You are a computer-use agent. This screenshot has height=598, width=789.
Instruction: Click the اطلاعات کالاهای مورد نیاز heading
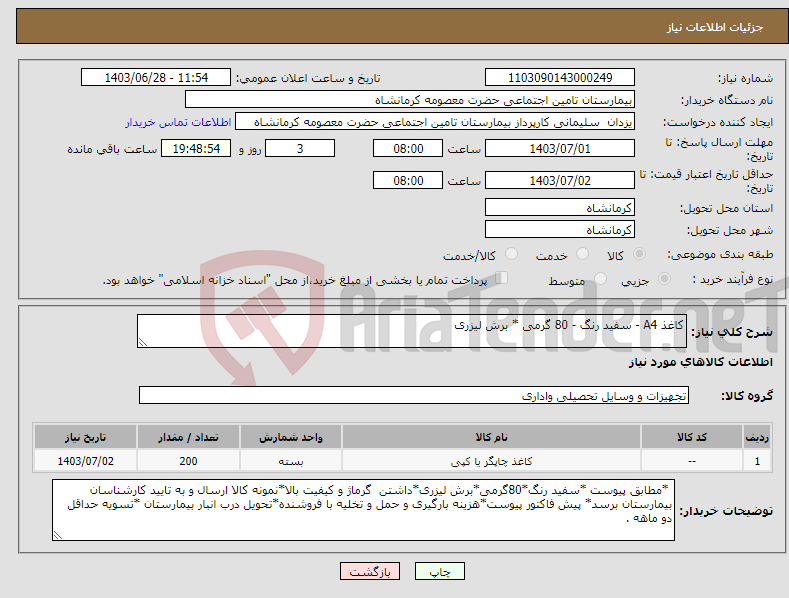click(x=700, y=362)
